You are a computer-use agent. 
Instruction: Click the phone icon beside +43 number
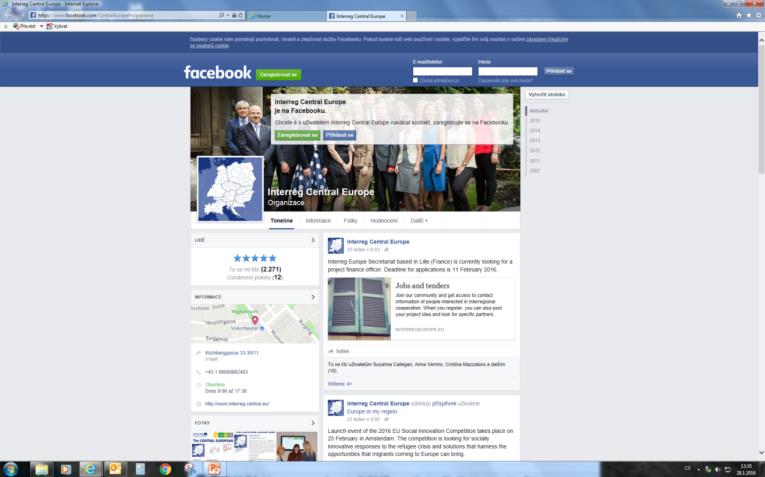199,372
